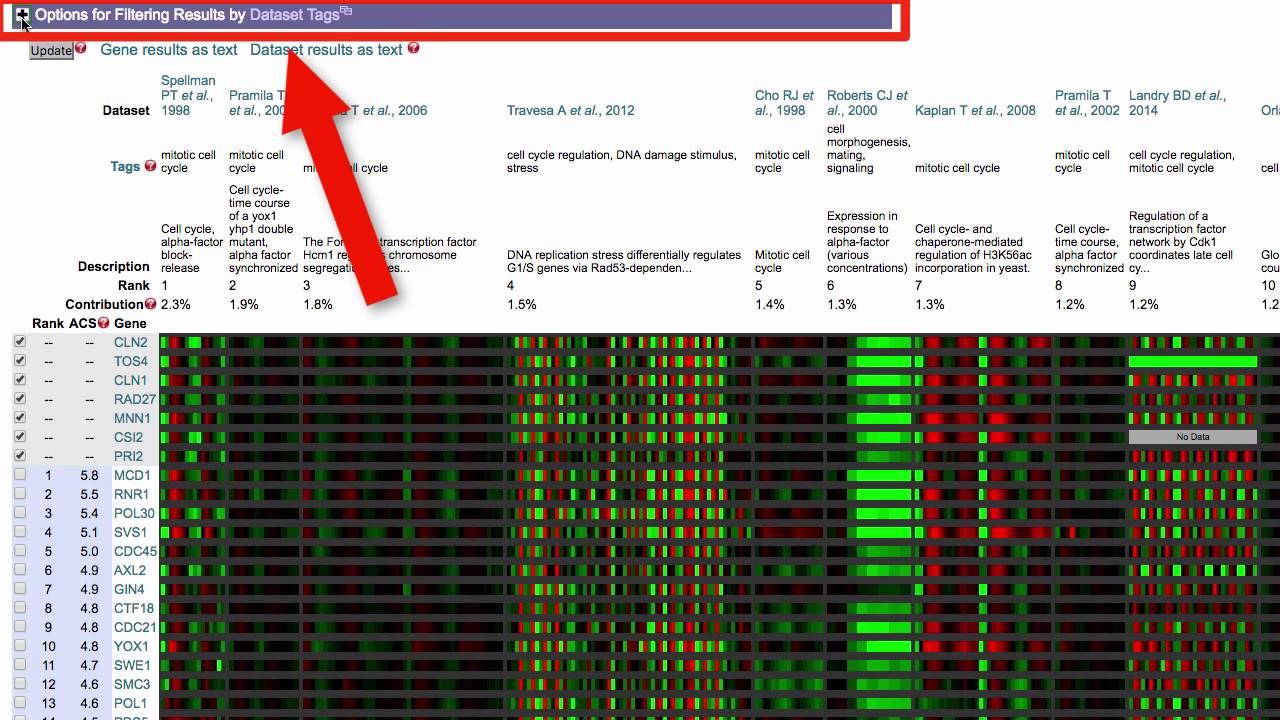Click description 'DNA replication stress differentially regulates'
1280x720 pixels.
coord(624,255)
